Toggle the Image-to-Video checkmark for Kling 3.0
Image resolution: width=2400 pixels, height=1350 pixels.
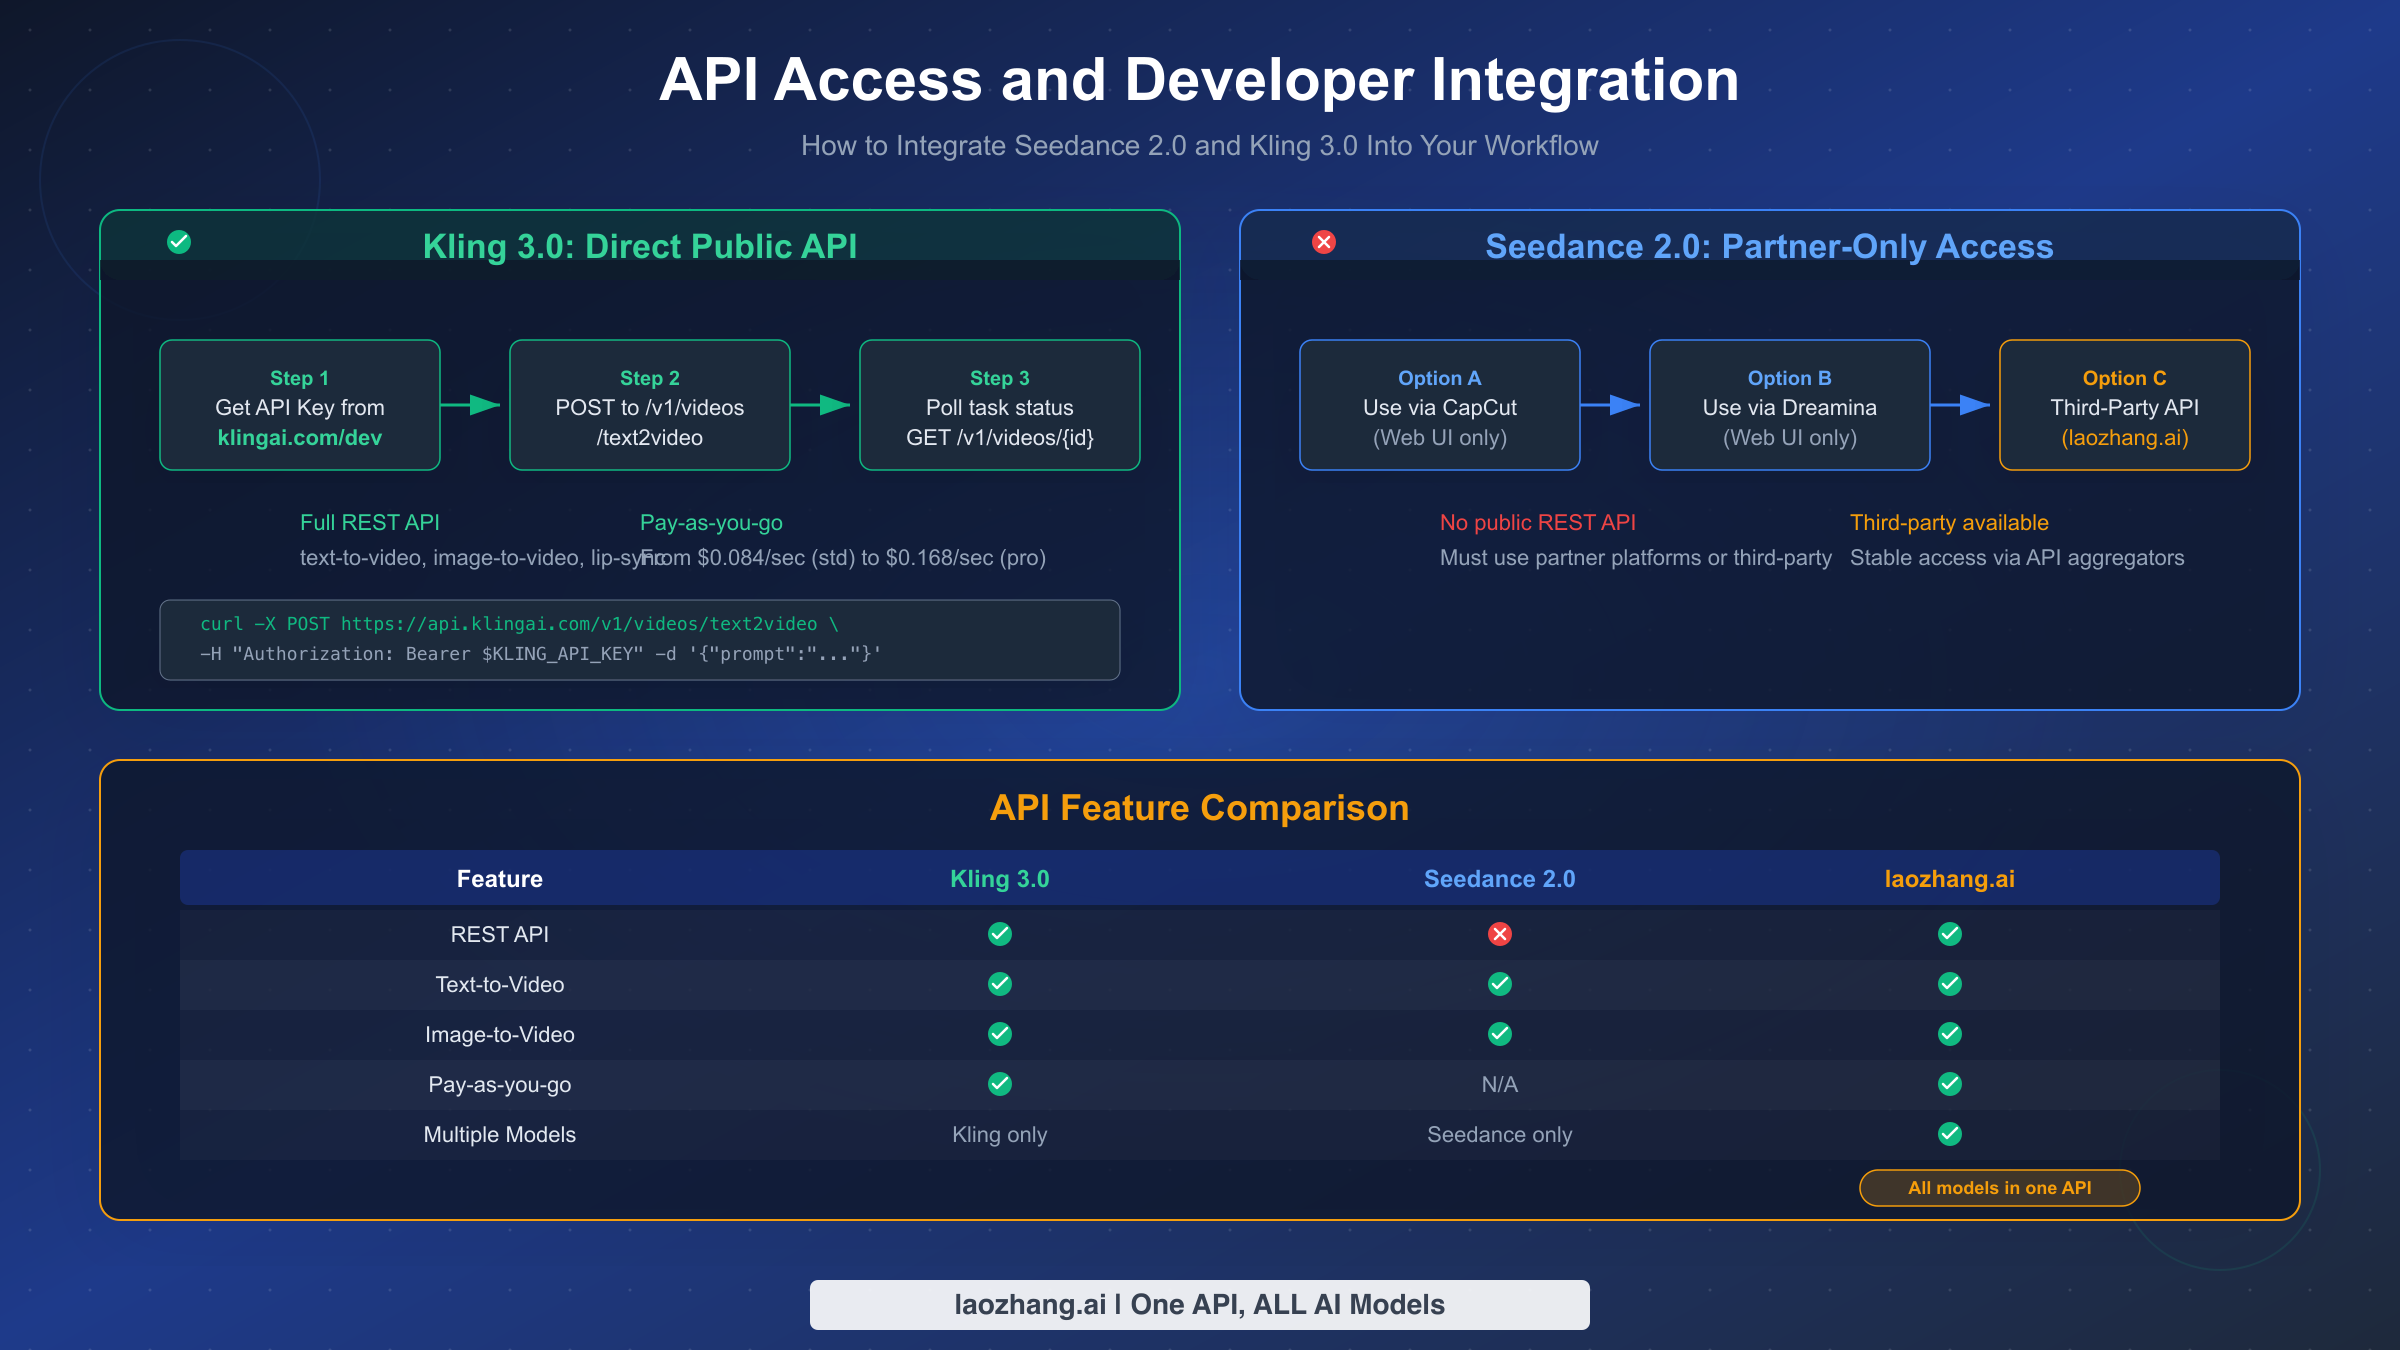pos(999,1034)
